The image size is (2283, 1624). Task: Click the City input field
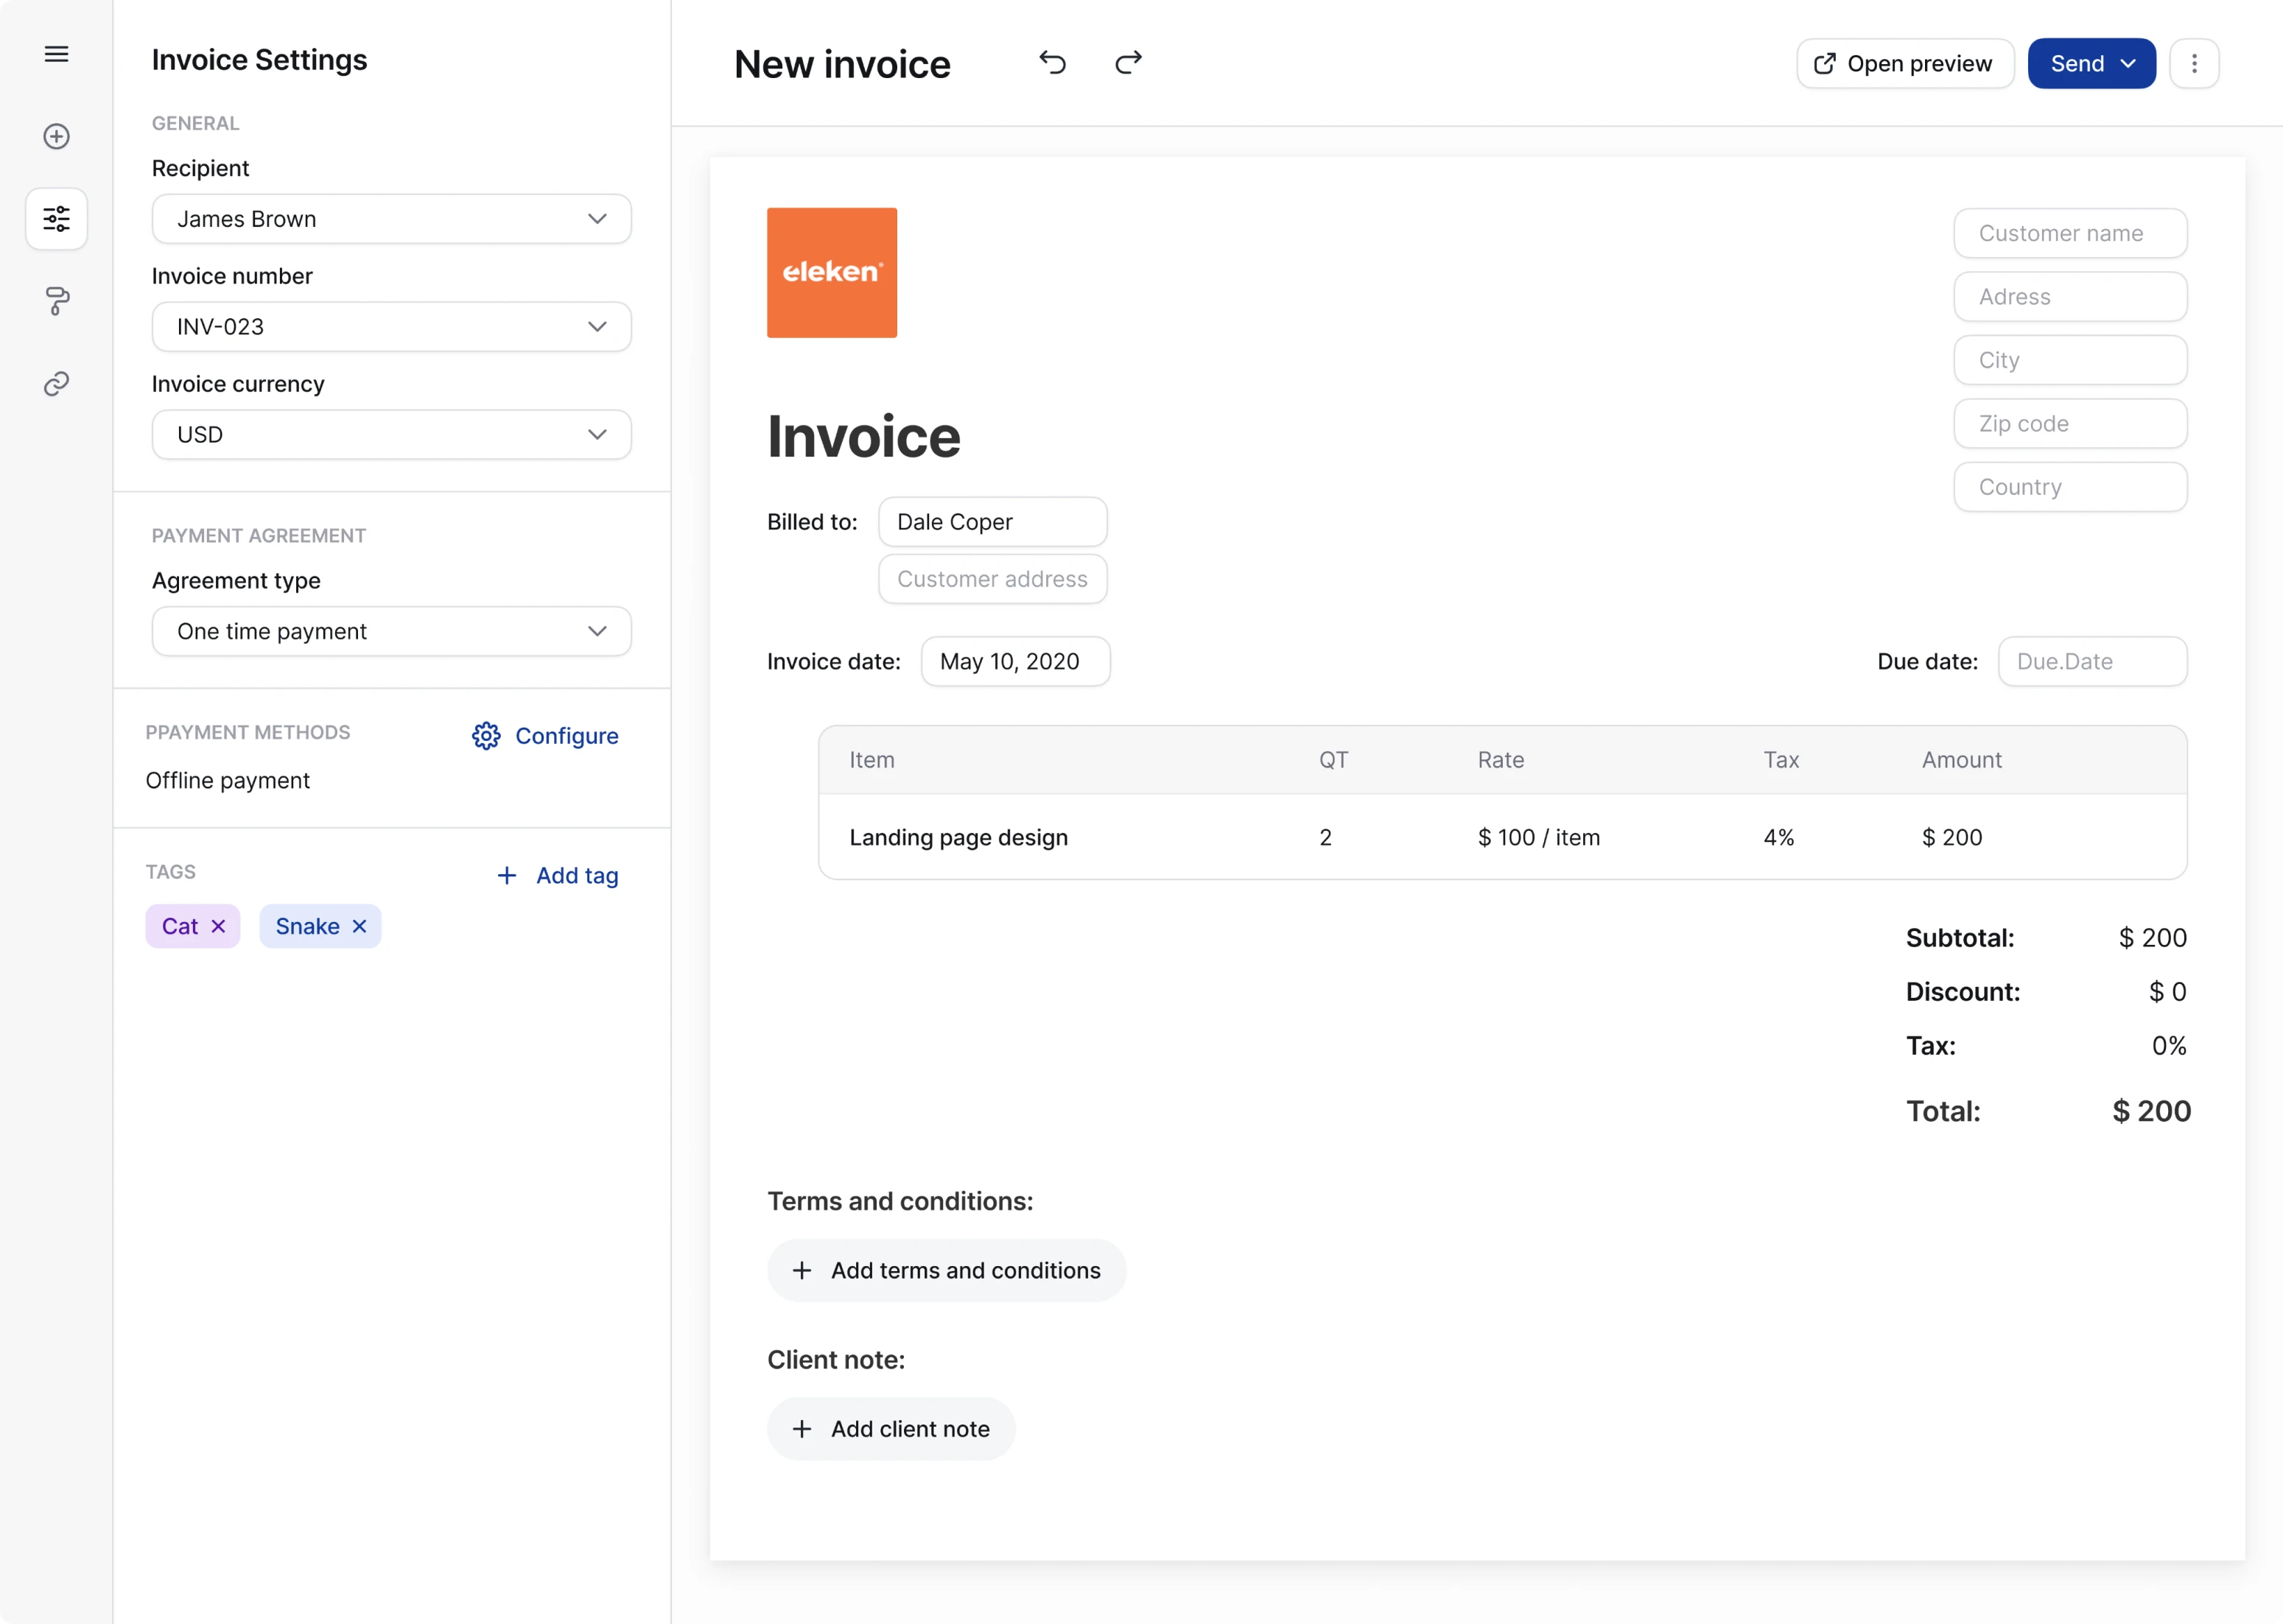[x=2070, y=360]
